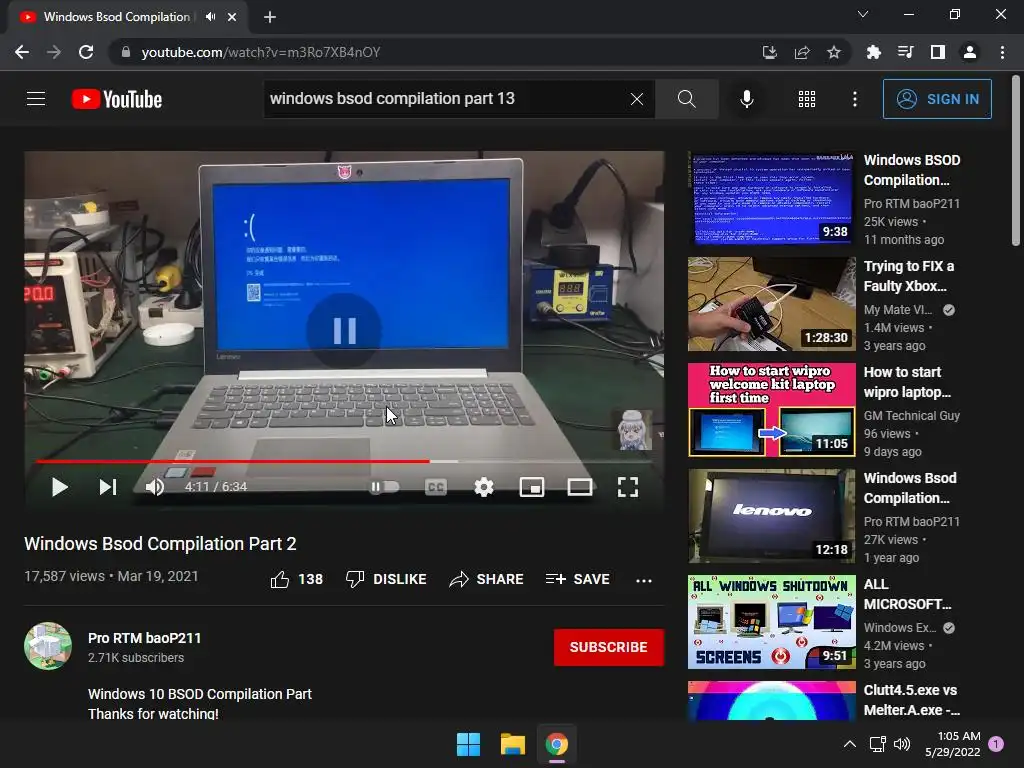Click the SIGN IN button
Image resolution: width=1024 pixels, height=768 pixels.
pyautogui.click(x=936, y=99)
